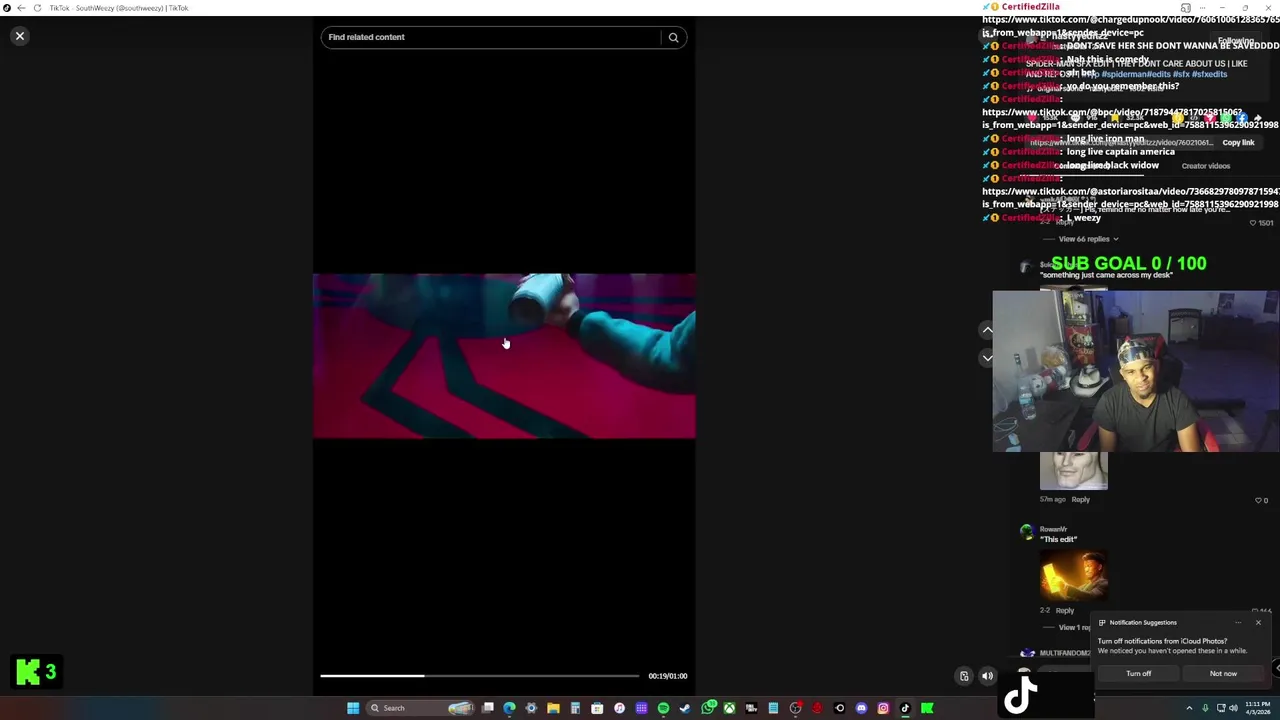The width and height of the screenshot is (1280, 720).
Task: Click the taskbar Search box
Action: tap(420, 708)
